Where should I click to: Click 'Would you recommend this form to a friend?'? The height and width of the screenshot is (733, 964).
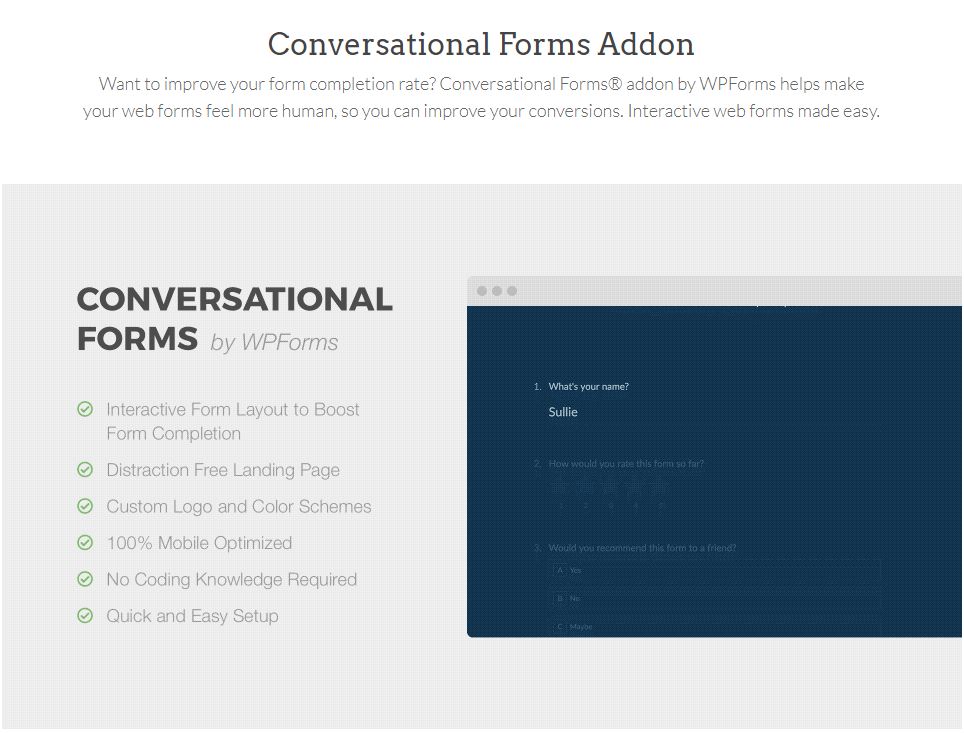pos(642,548)
